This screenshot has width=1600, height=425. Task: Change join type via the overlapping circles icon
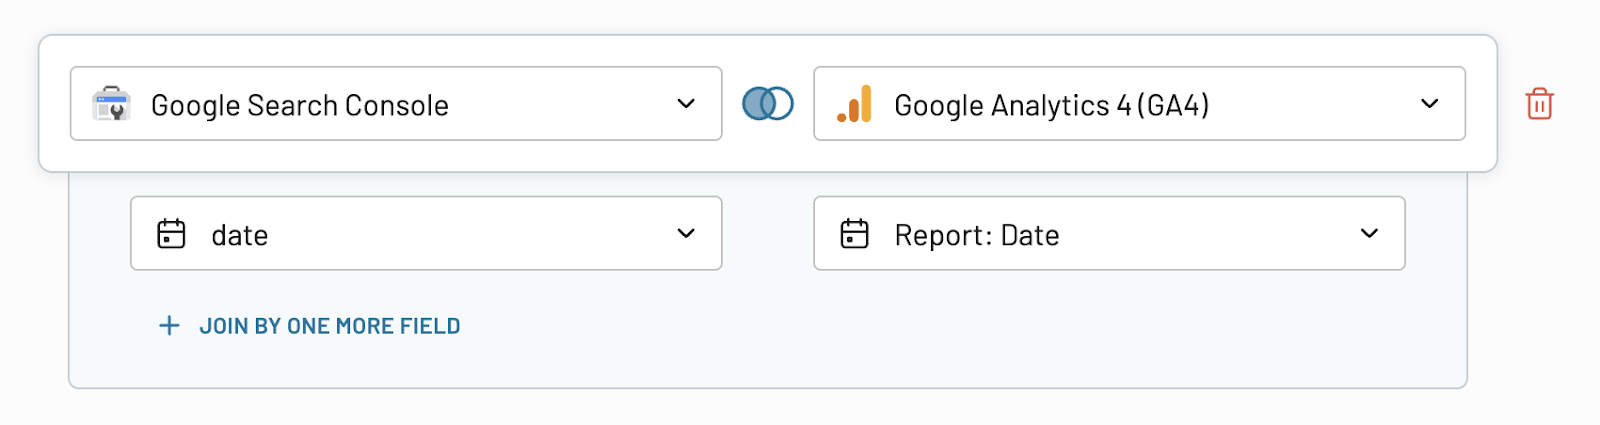pos(768,104)
